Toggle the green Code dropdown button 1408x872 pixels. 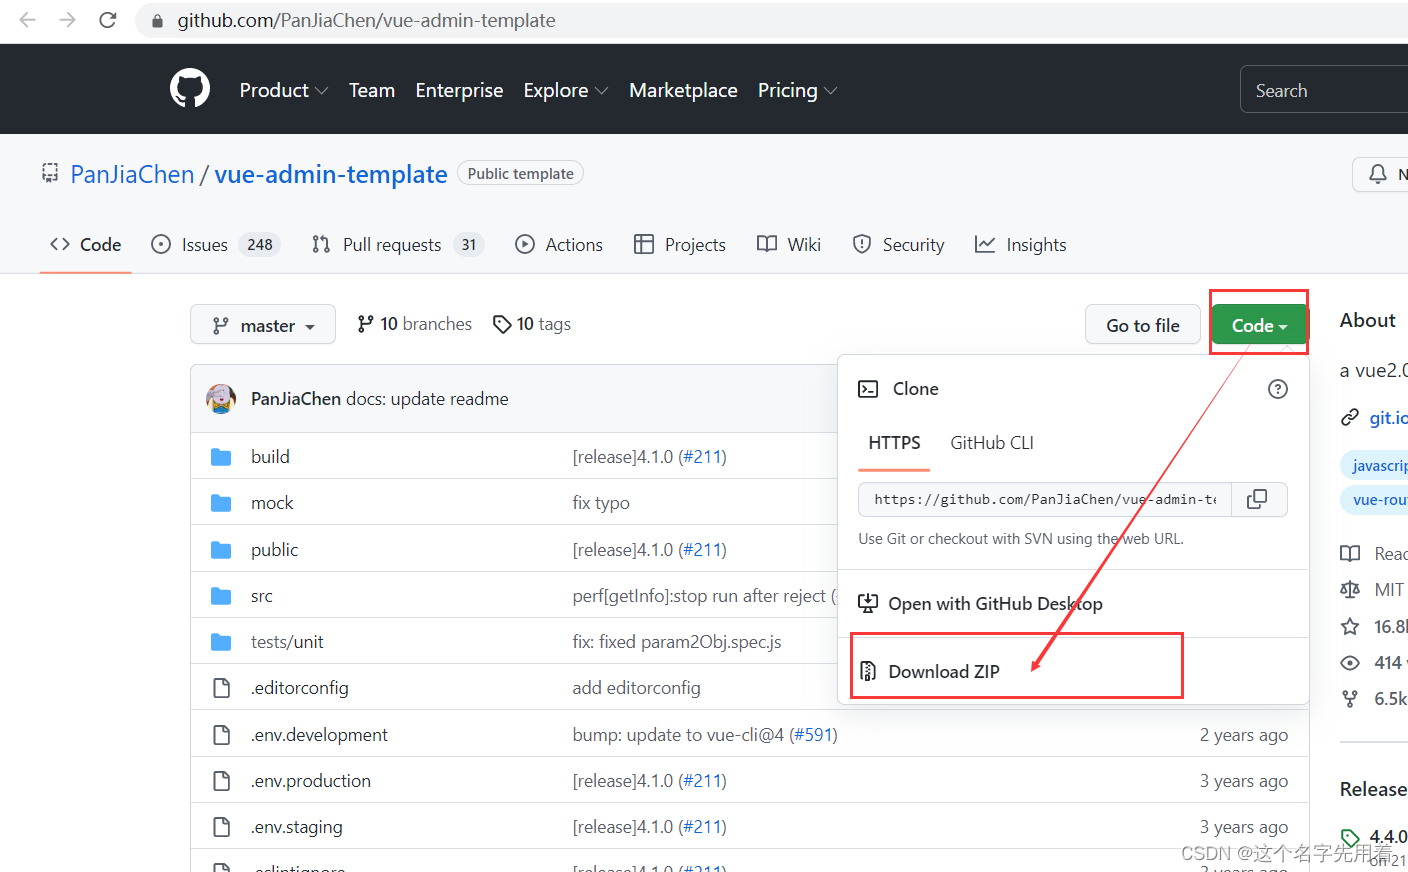tap(1259, 325)
